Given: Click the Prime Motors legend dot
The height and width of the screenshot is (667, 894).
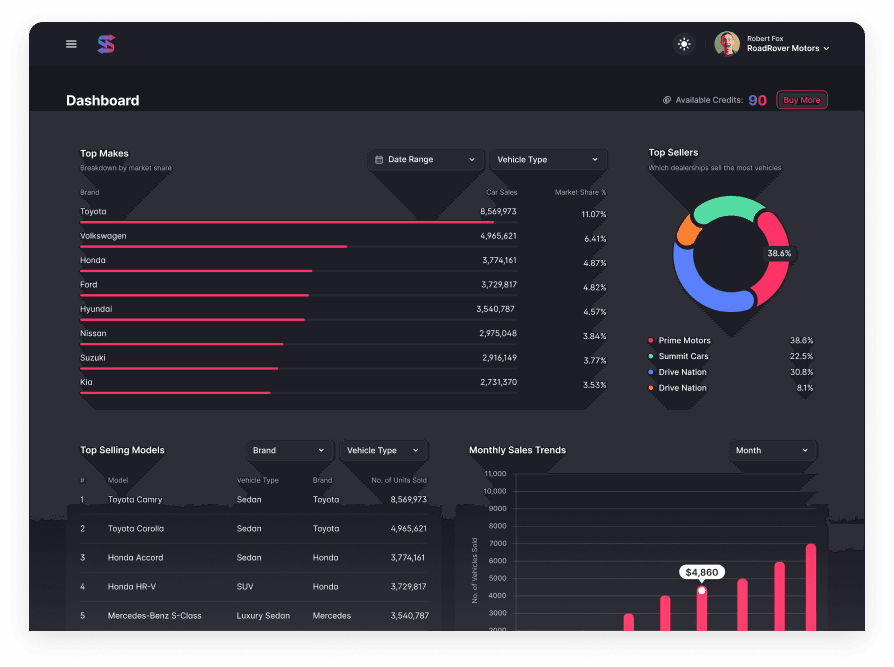Looking at the screenshot, I should [x=651, y=341].
